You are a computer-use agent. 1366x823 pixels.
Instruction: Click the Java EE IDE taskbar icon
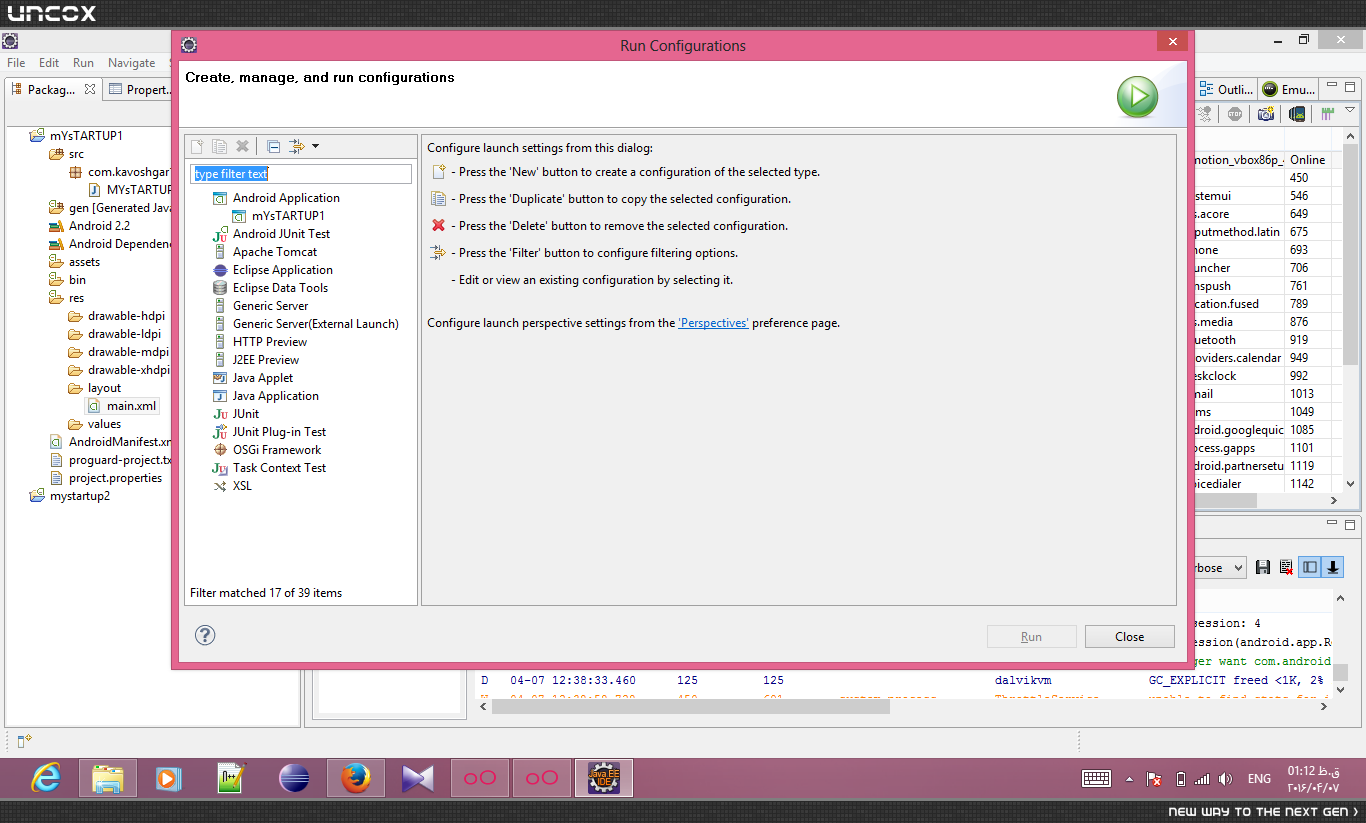point(604,778)
